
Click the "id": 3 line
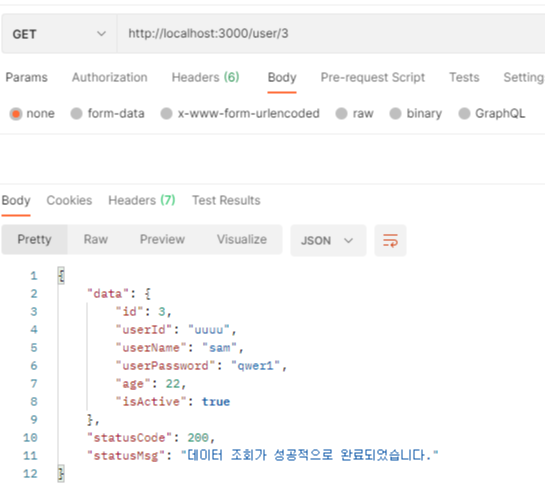pos(143,312)
